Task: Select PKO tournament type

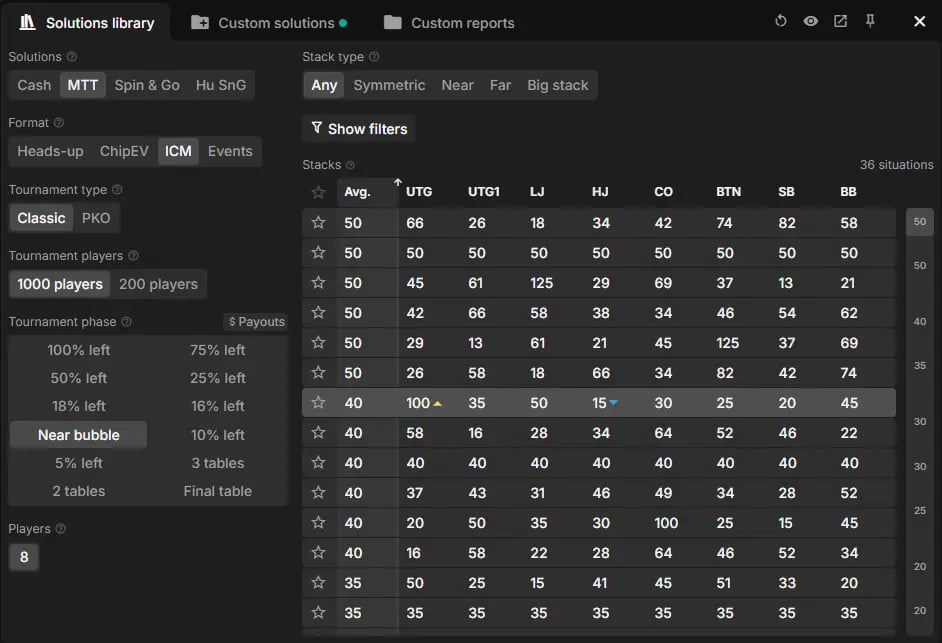Action: coord(96,218)
